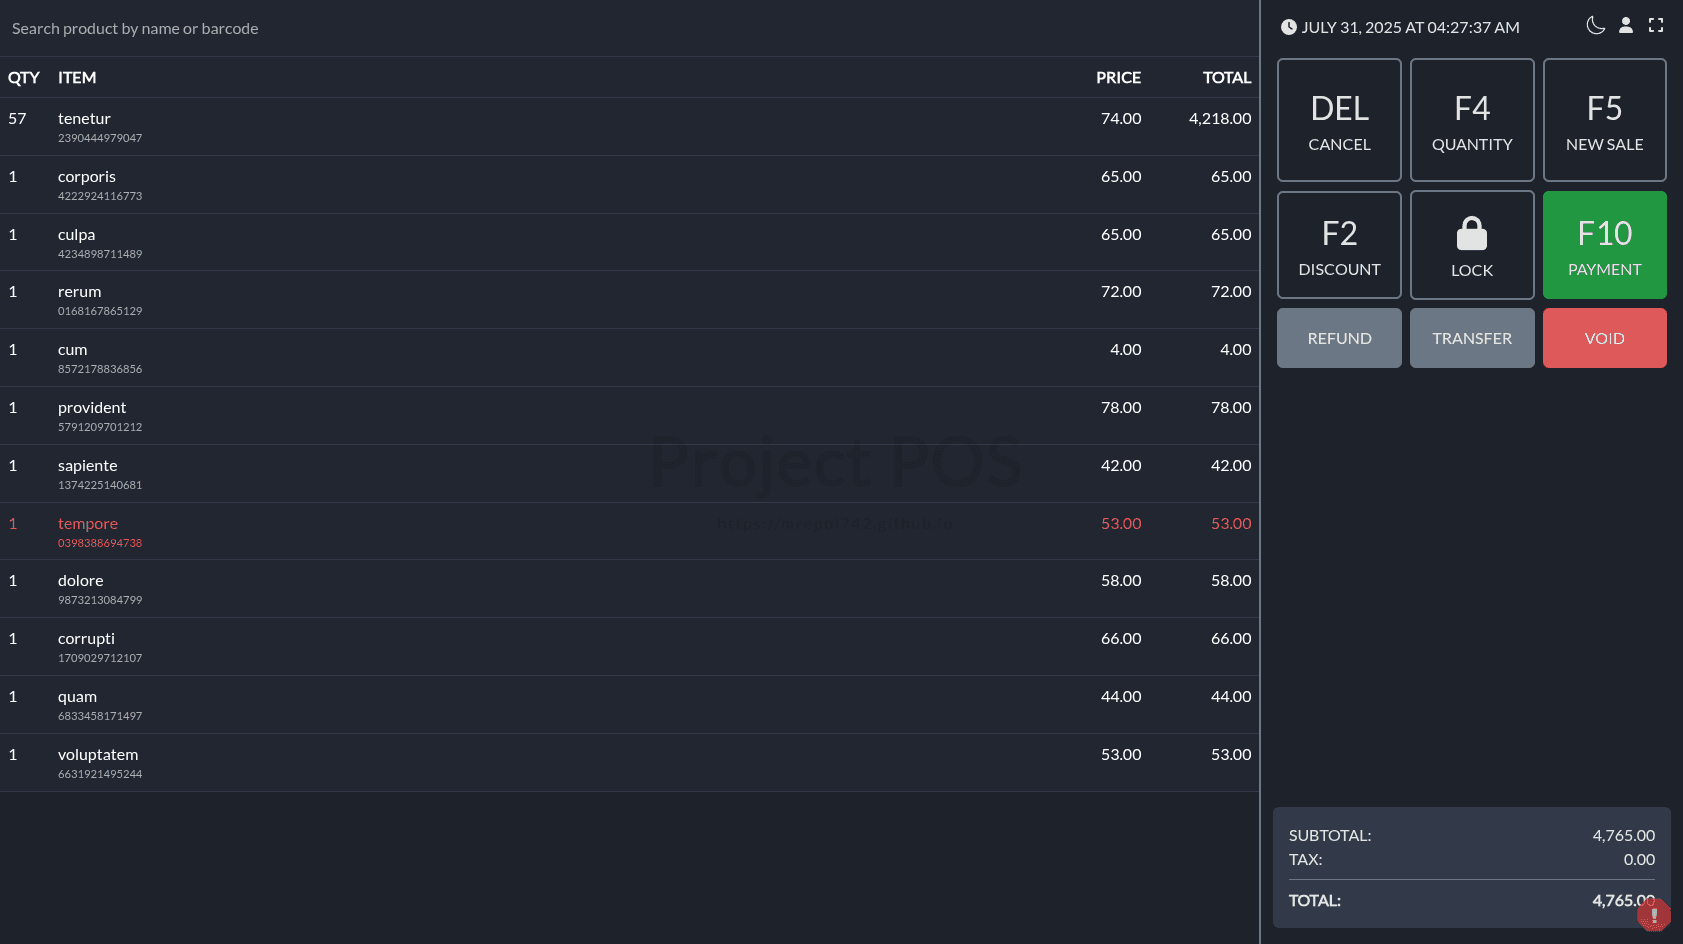Click the 78.00 price of provident
This screenshot has width=1683, height=944.
coord(1121,408)
